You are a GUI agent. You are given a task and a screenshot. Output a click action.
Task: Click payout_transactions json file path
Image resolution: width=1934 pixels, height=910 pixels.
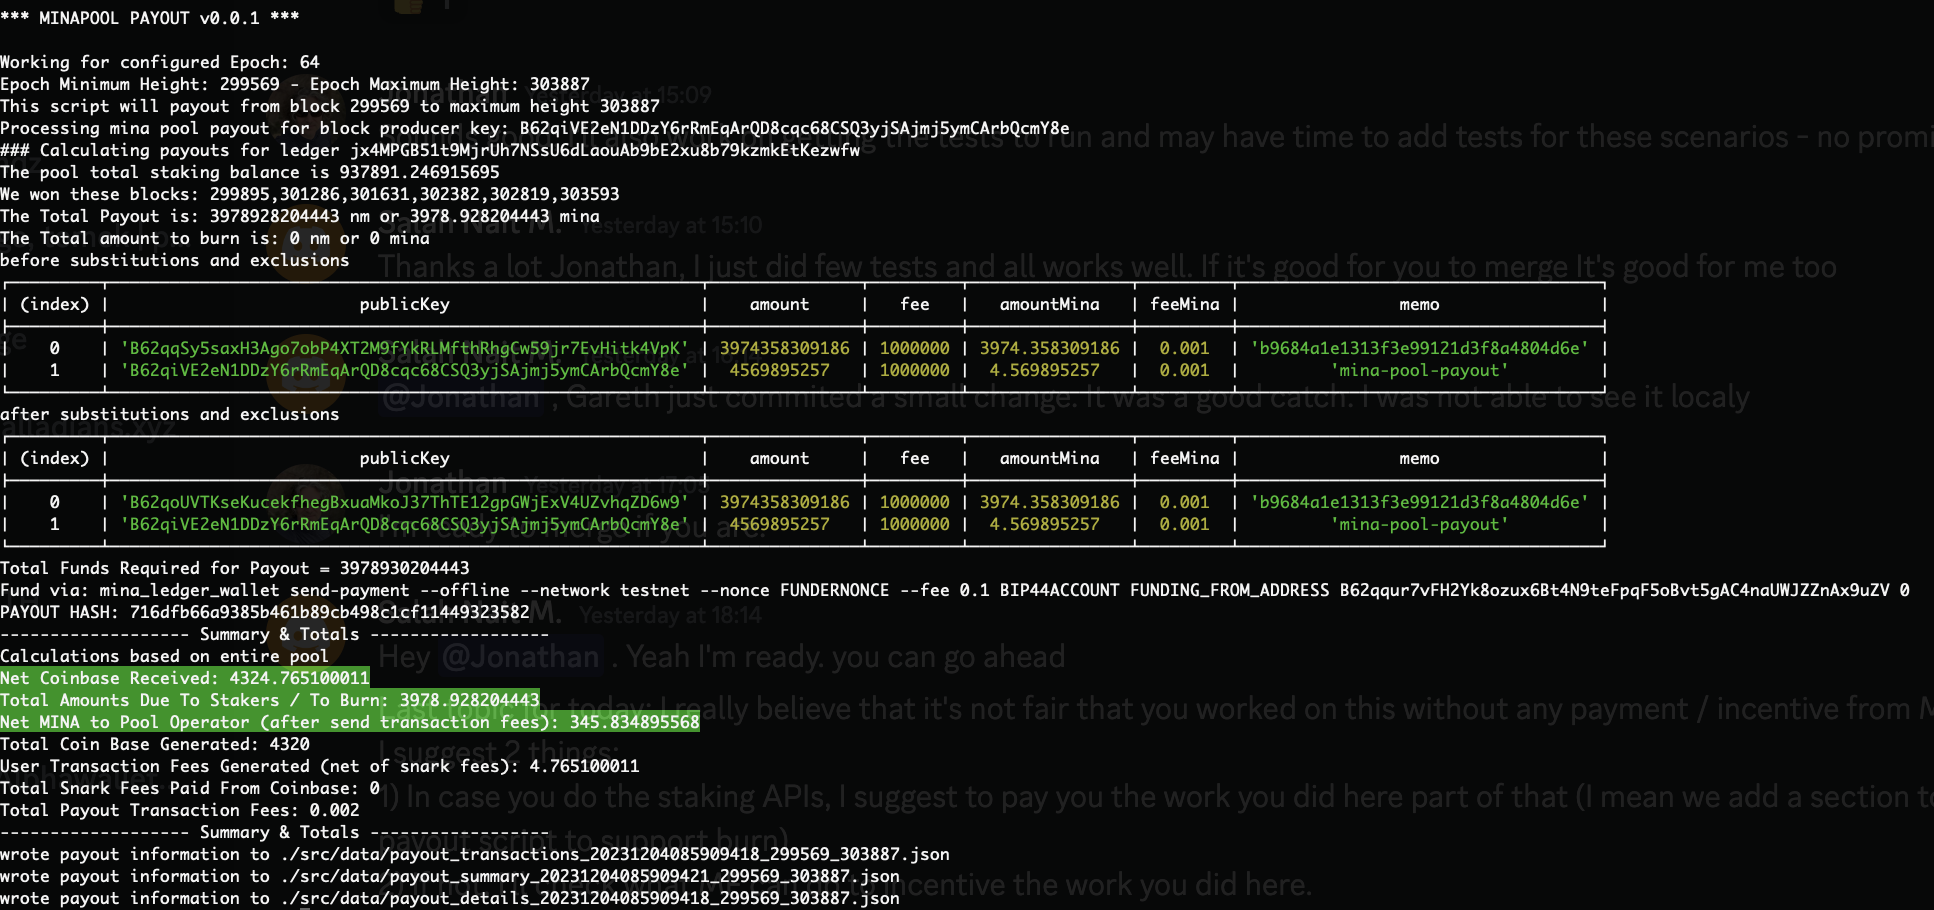[x=615, y=854]
